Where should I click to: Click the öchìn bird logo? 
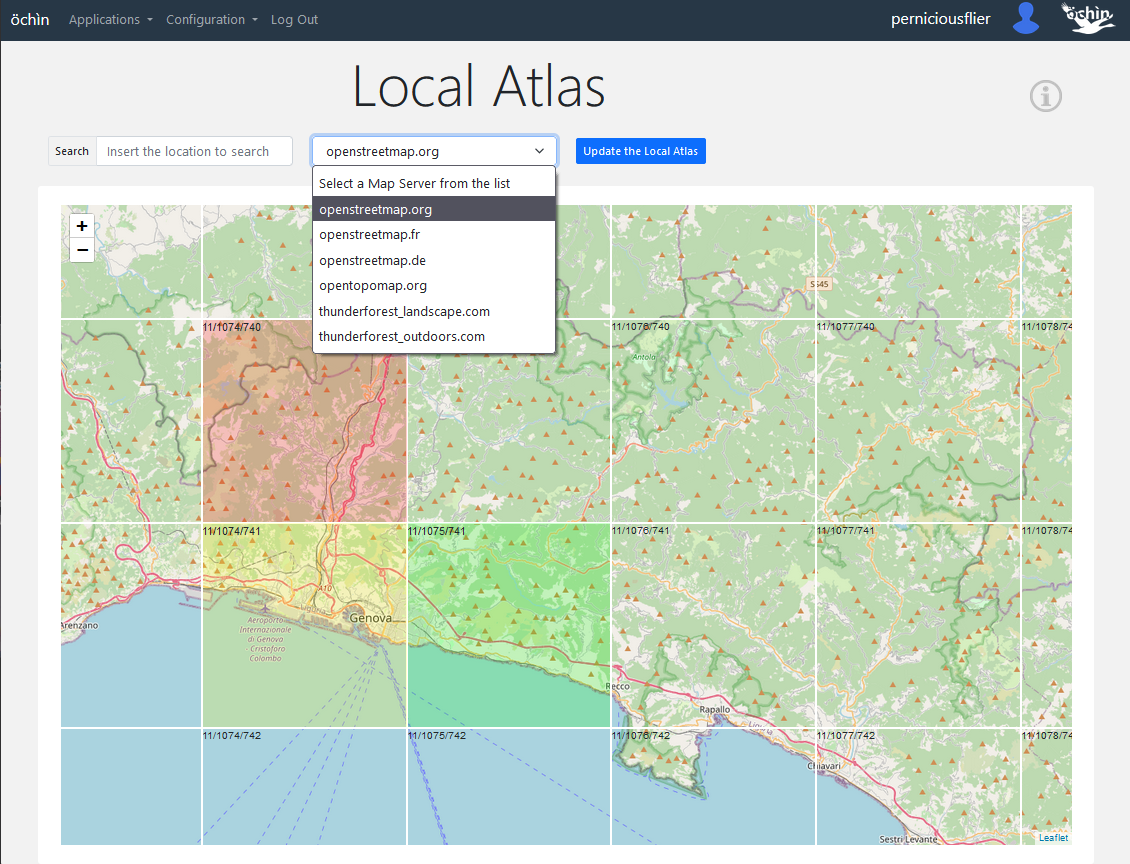click(1088, 18)
